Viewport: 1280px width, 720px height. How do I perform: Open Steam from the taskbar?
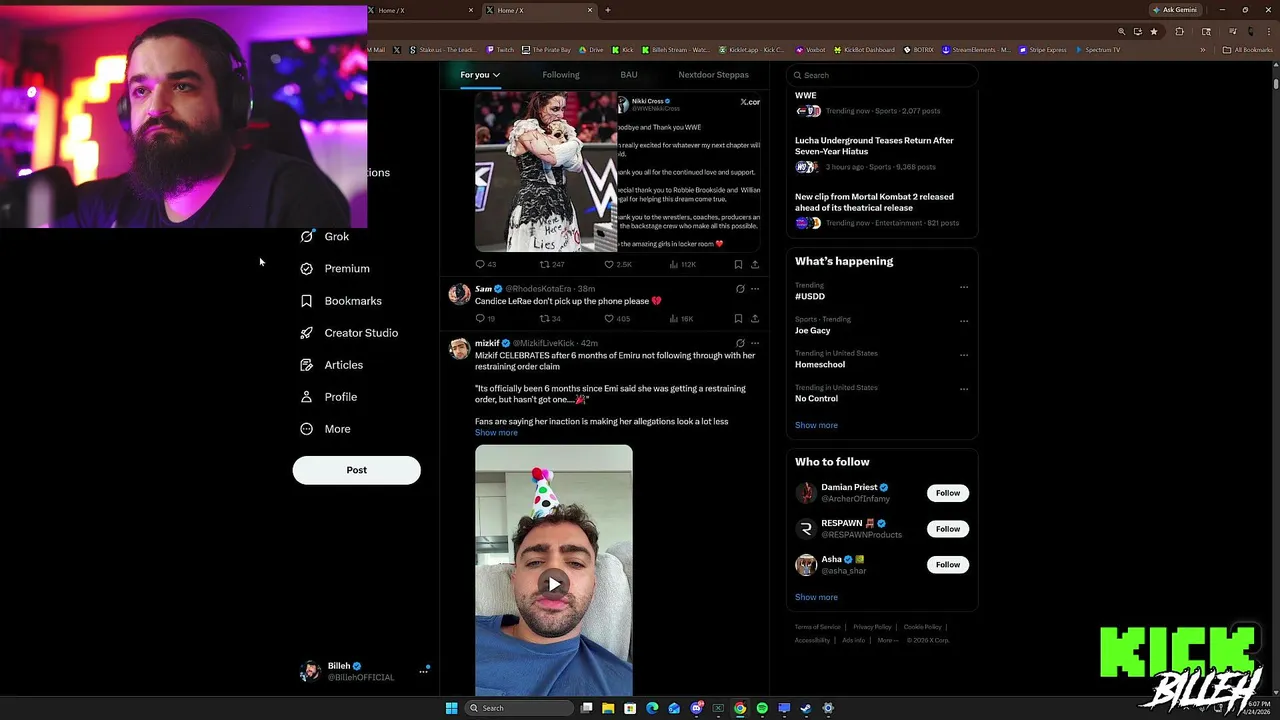pos(806,708)
